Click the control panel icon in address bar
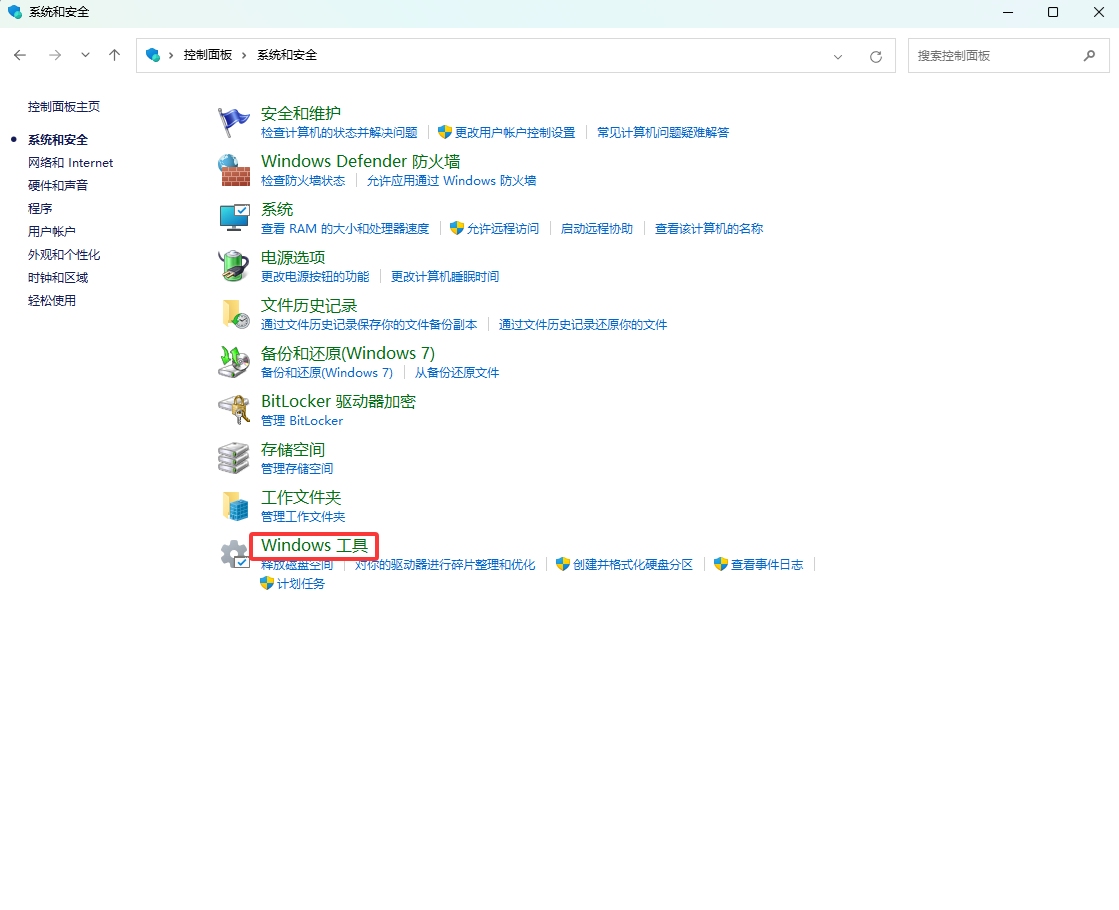The image size is (1119, 910). (x=153, y=55)
